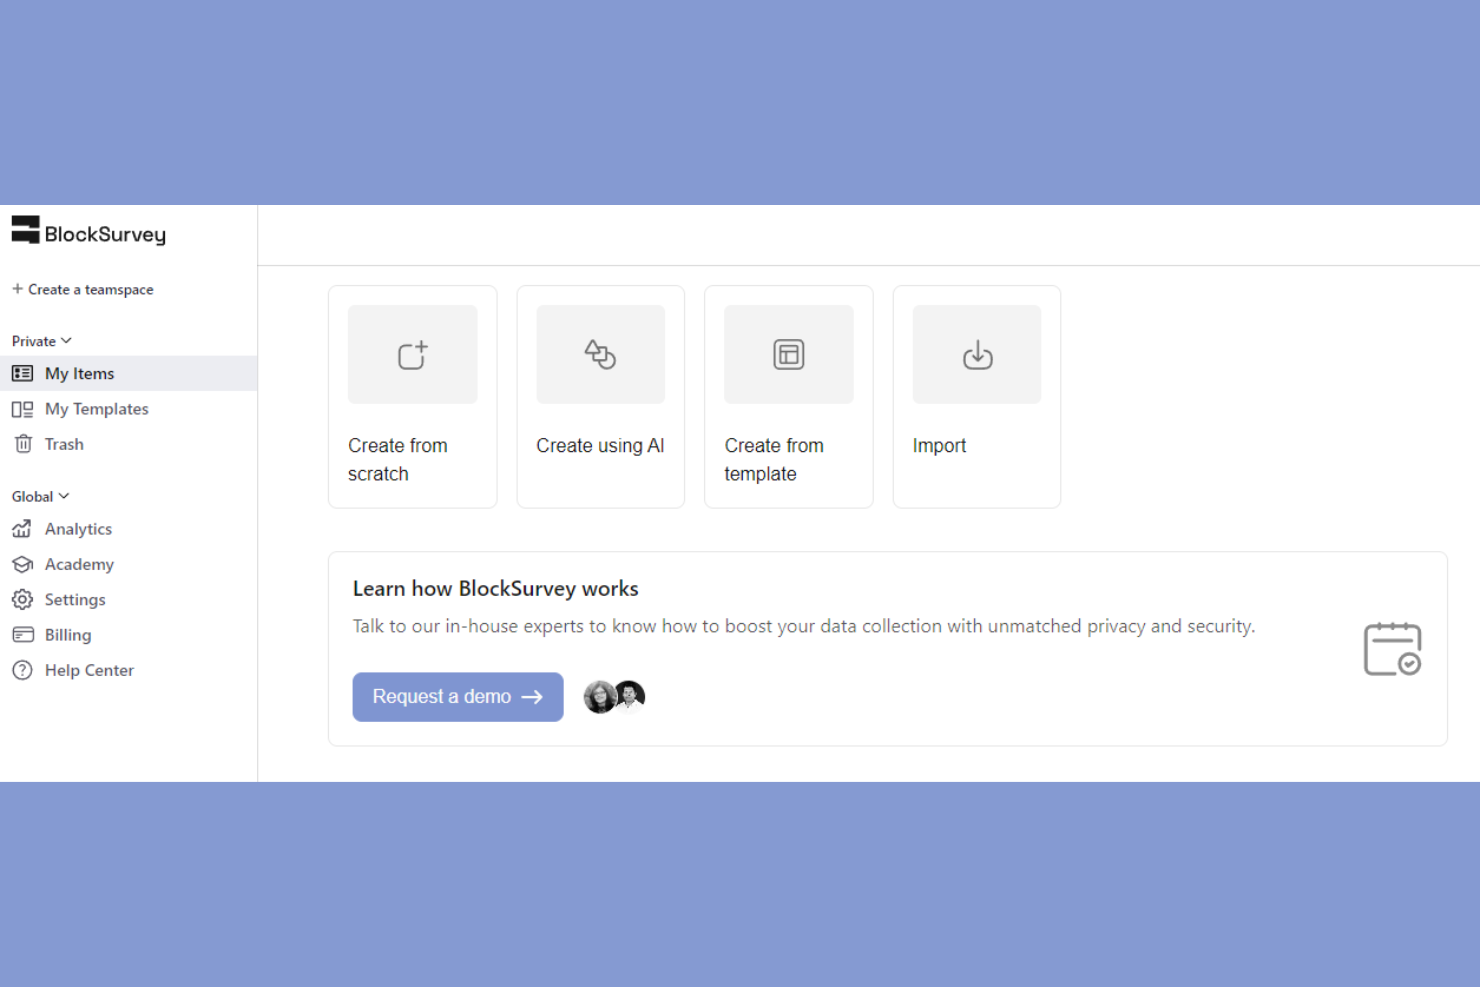Click the Academy graduation cap icon

[23, 564]
